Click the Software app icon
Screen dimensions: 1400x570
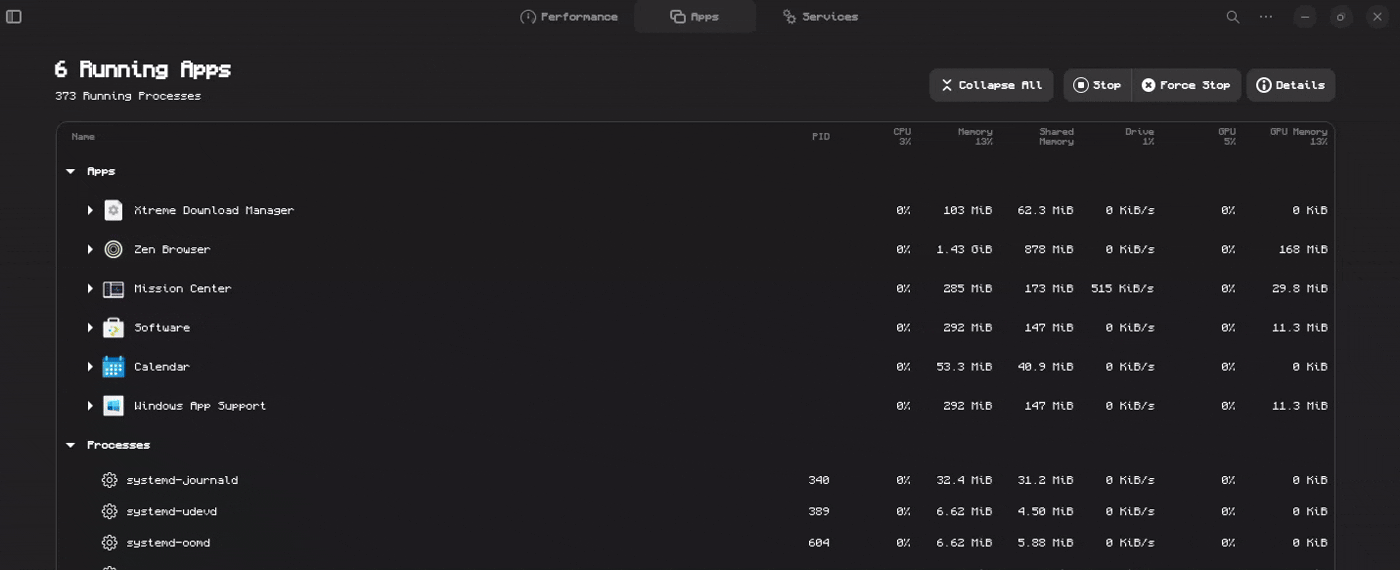pos(113,328)
